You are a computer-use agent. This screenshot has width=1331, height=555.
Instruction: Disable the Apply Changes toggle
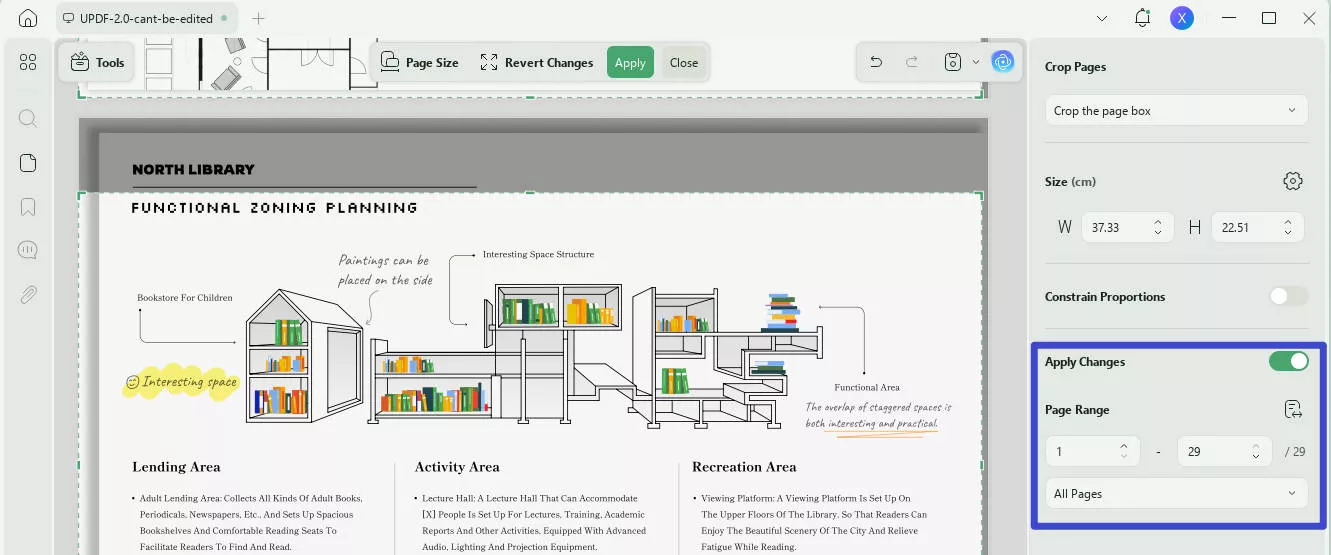click(x=1289, y=362)
